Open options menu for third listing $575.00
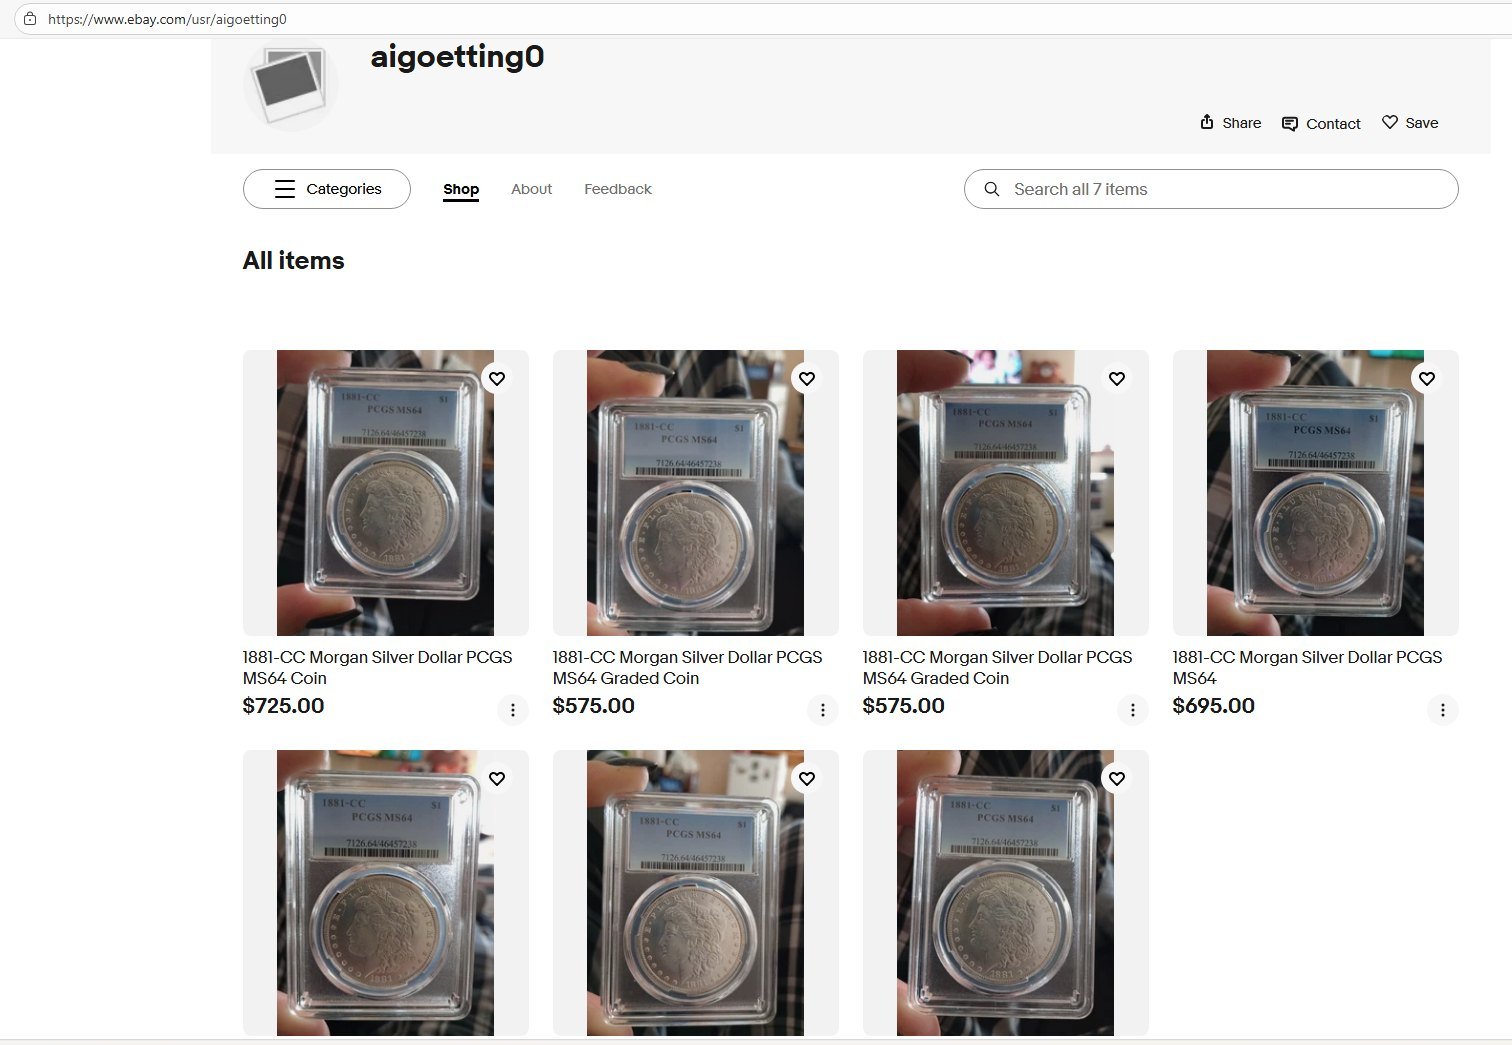1512x1045 pixels. [1133, 710]
